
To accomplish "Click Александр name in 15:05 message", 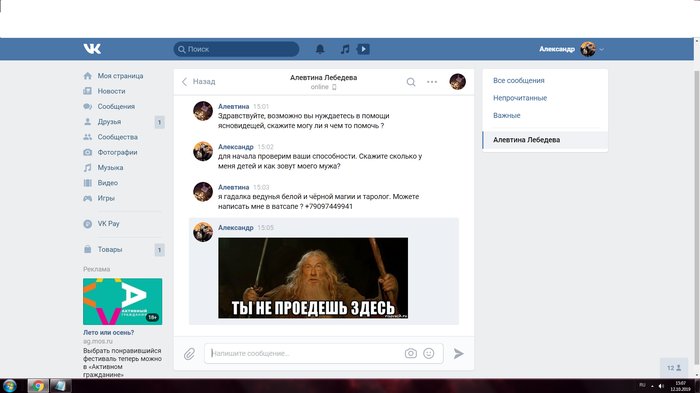I will click(236, 227).
